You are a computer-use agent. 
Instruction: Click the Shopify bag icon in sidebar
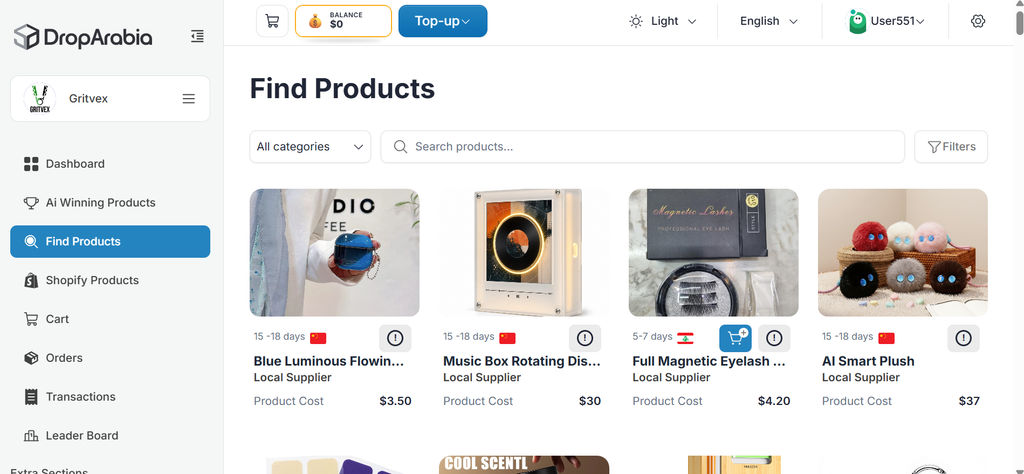[31, 280]
